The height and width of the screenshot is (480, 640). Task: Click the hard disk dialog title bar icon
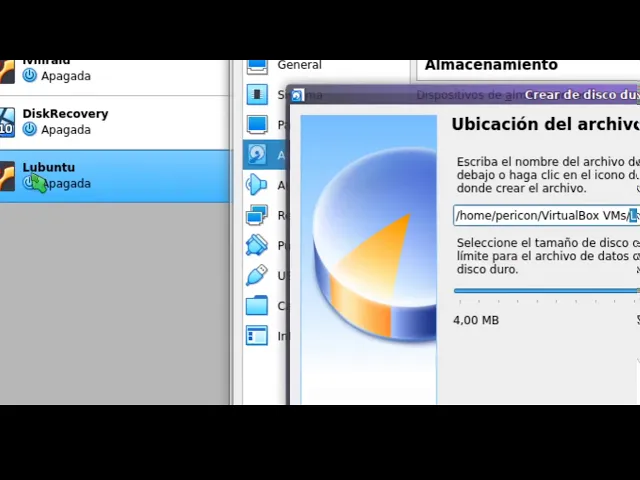coord(297,96)
